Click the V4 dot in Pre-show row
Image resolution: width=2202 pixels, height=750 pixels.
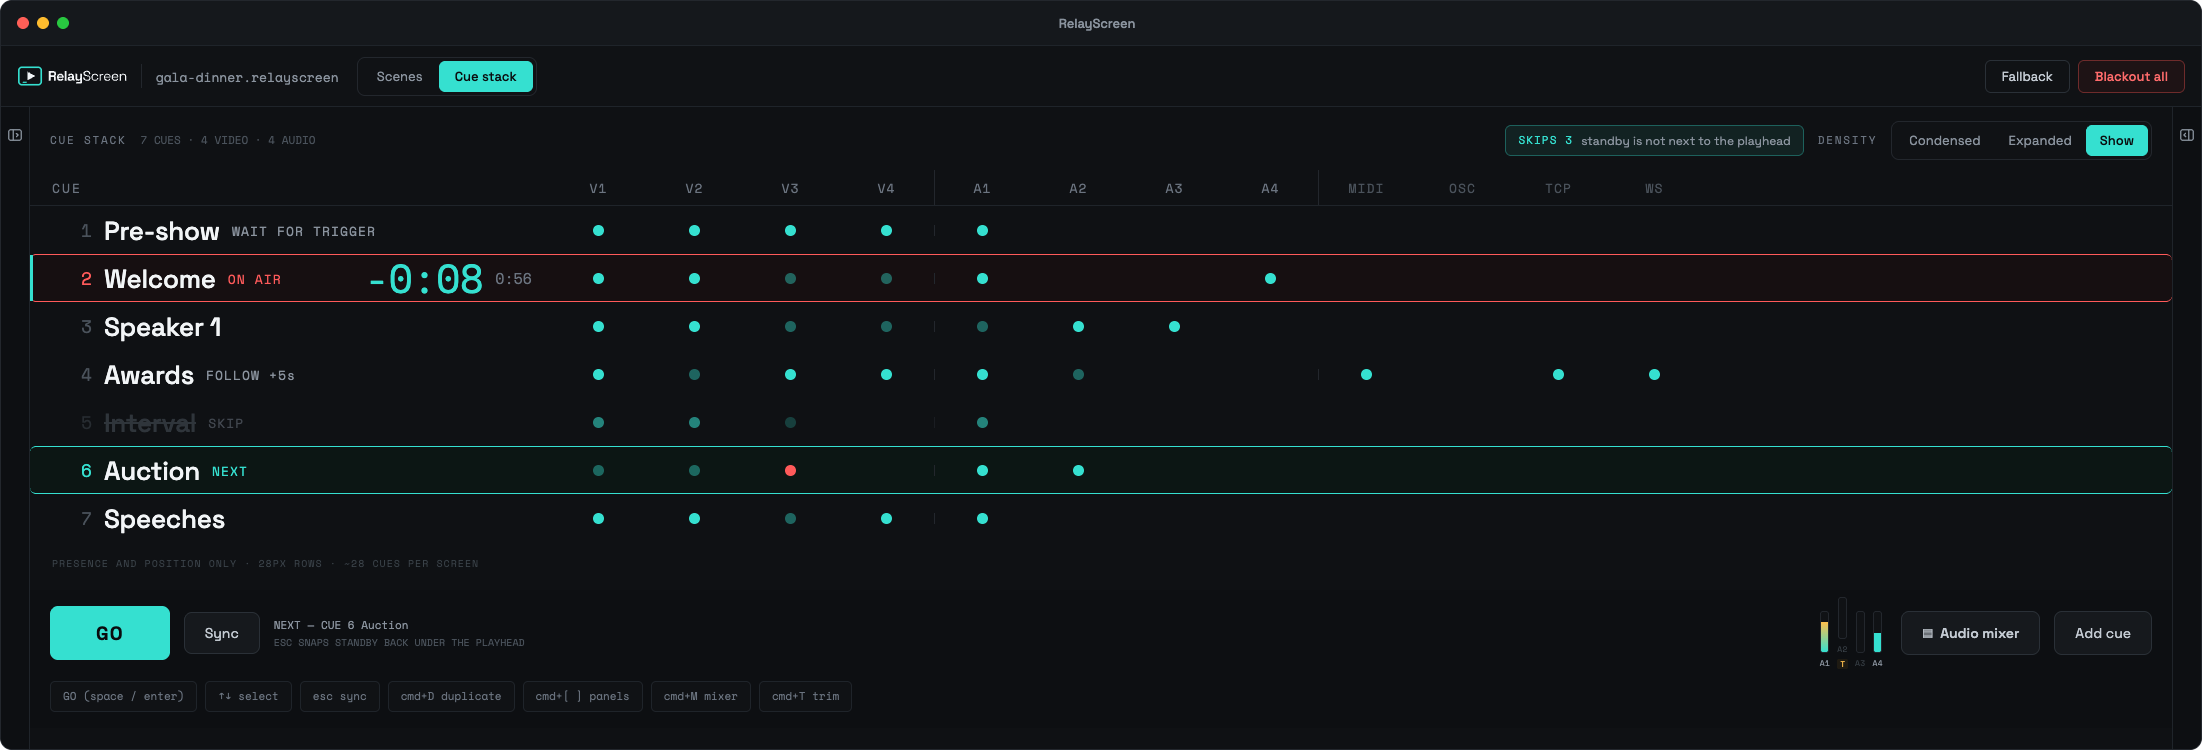click(x=886, y=231)
